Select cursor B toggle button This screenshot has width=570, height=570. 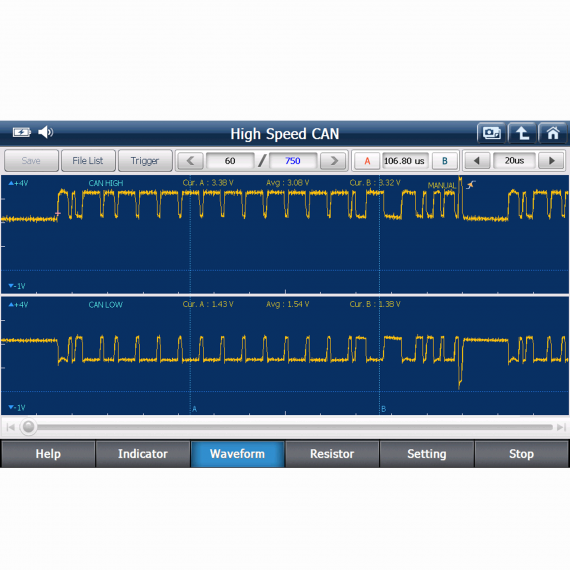pos(445,161)
